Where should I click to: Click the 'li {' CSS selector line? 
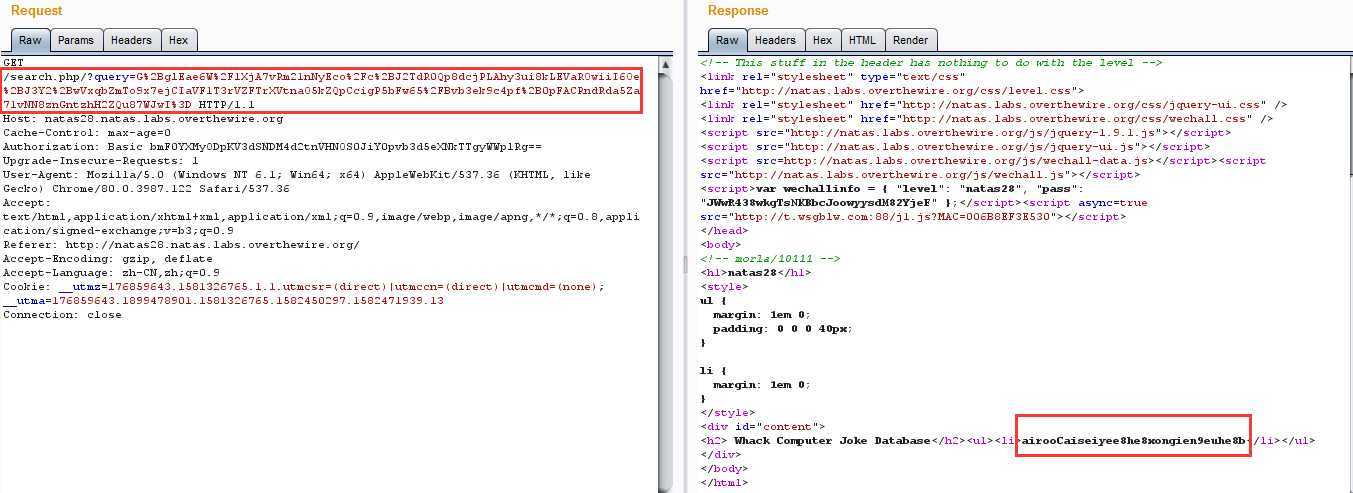tap(715, 370)
